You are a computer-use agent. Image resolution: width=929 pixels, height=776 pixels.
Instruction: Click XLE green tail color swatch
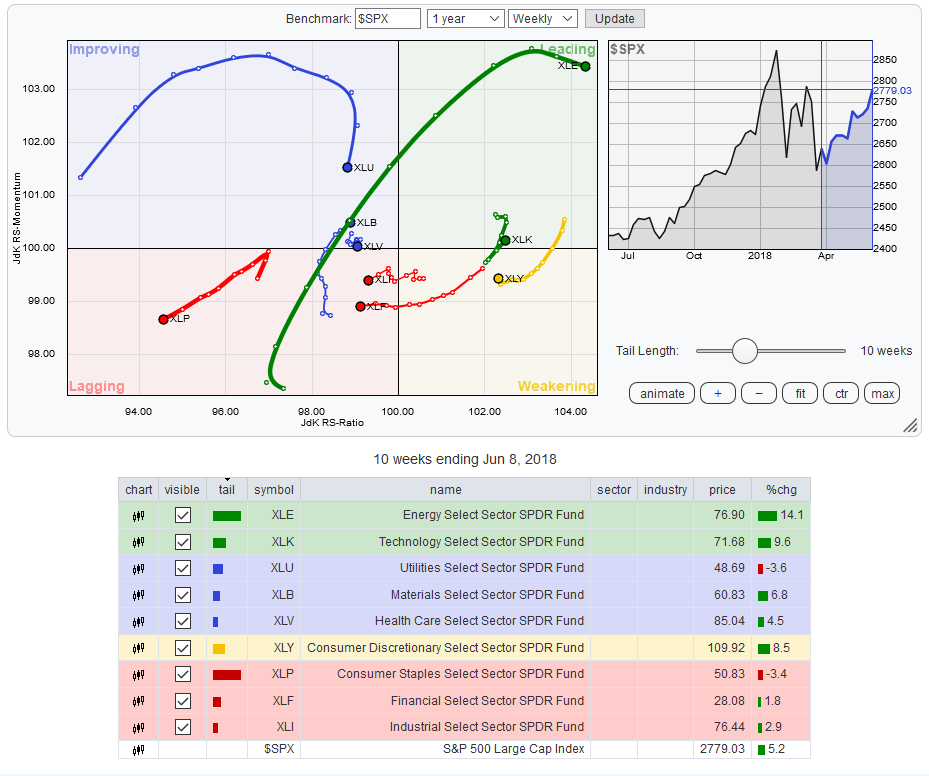227,516
